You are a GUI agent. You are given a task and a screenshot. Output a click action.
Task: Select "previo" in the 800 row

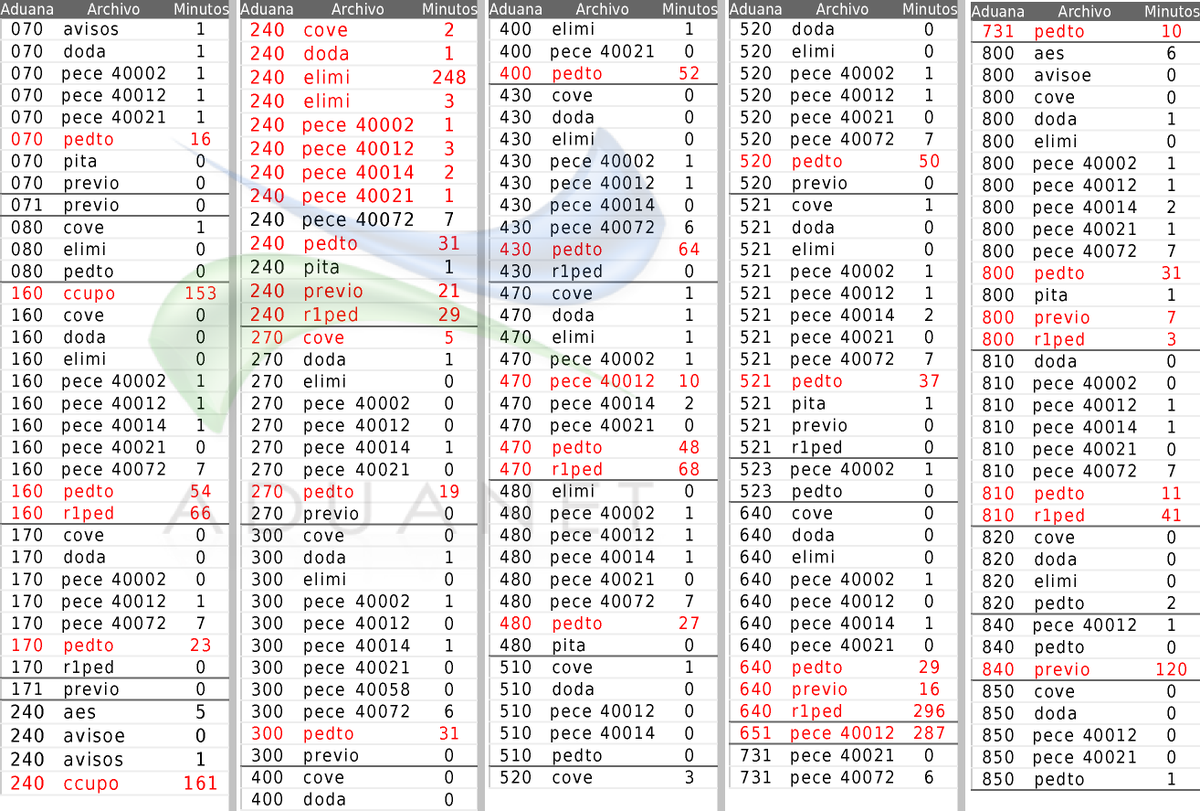(x=1062, y=317)
